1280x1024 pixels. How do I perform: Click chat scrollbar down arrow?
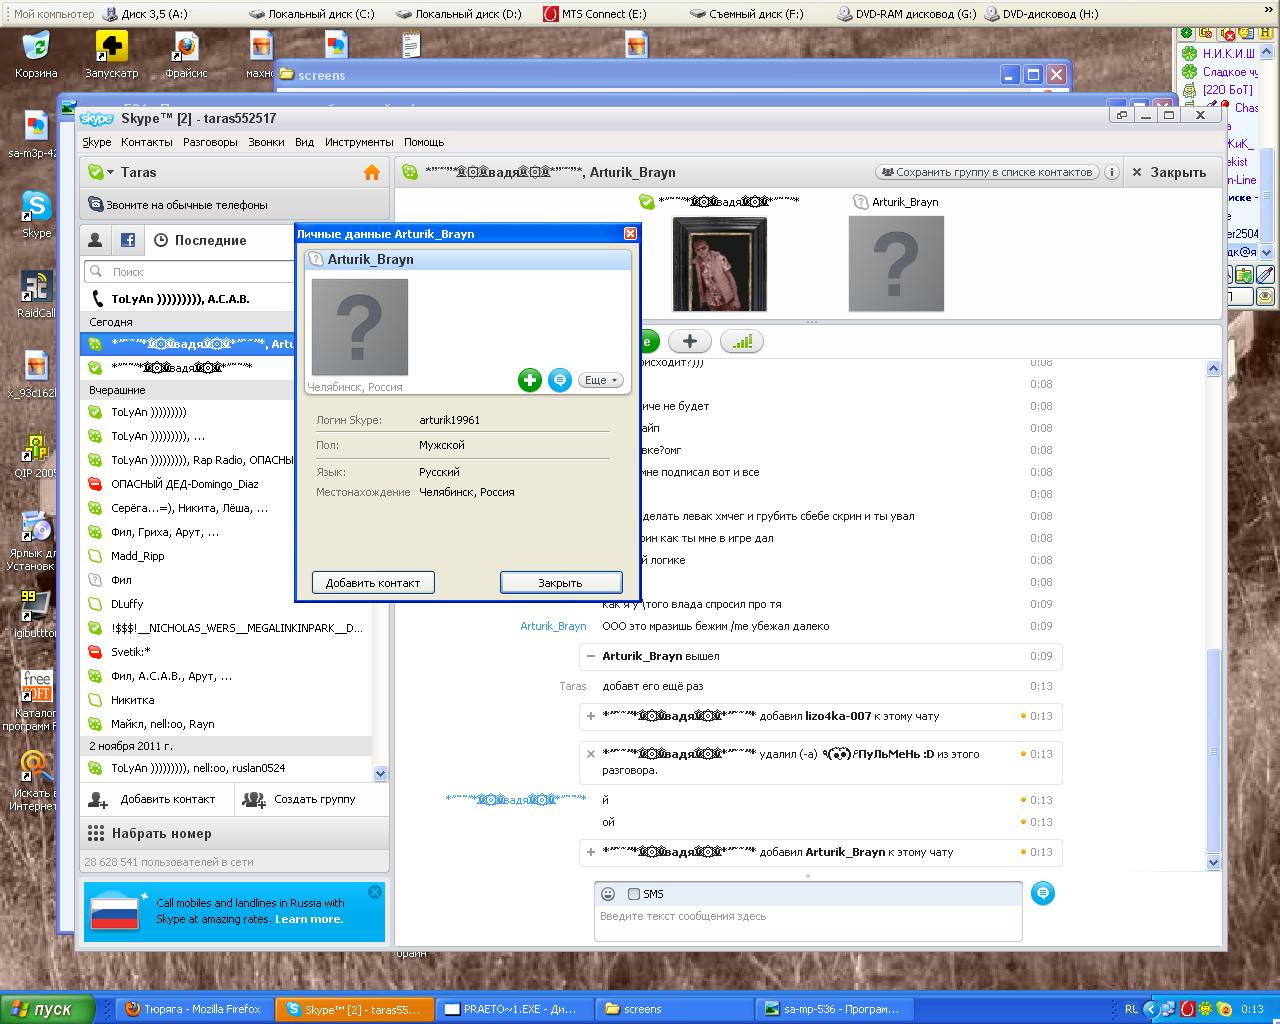[1214, 862]
